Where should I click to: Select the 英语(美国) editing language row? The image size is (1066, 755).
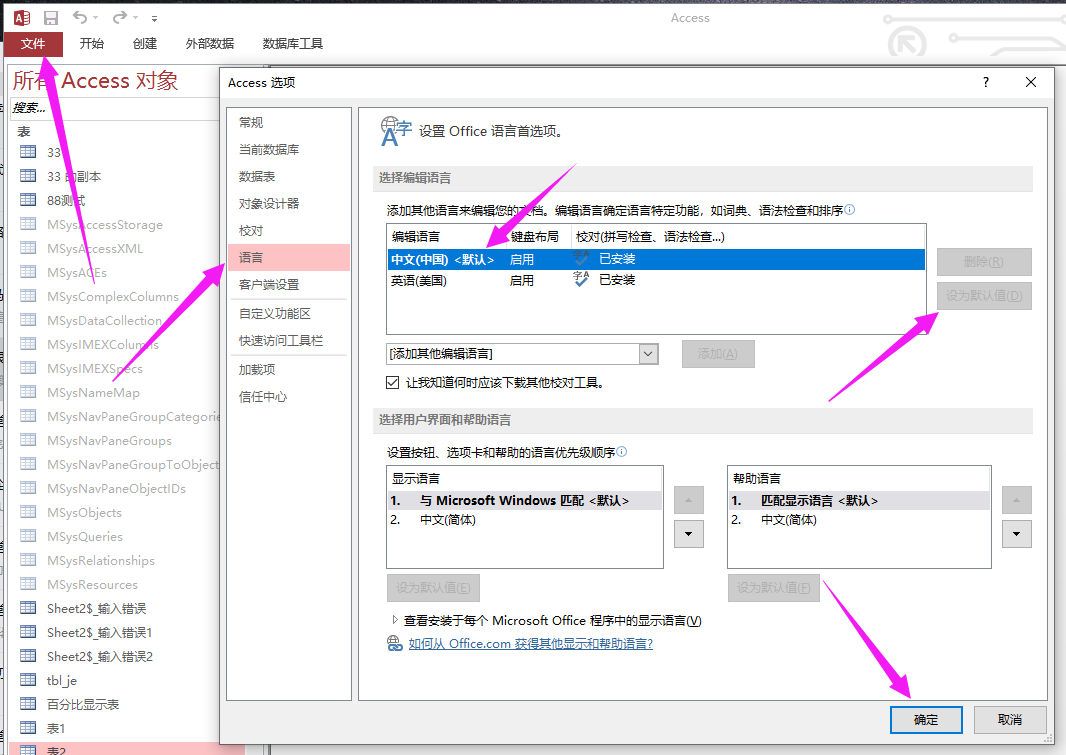(x=656, y=280)
